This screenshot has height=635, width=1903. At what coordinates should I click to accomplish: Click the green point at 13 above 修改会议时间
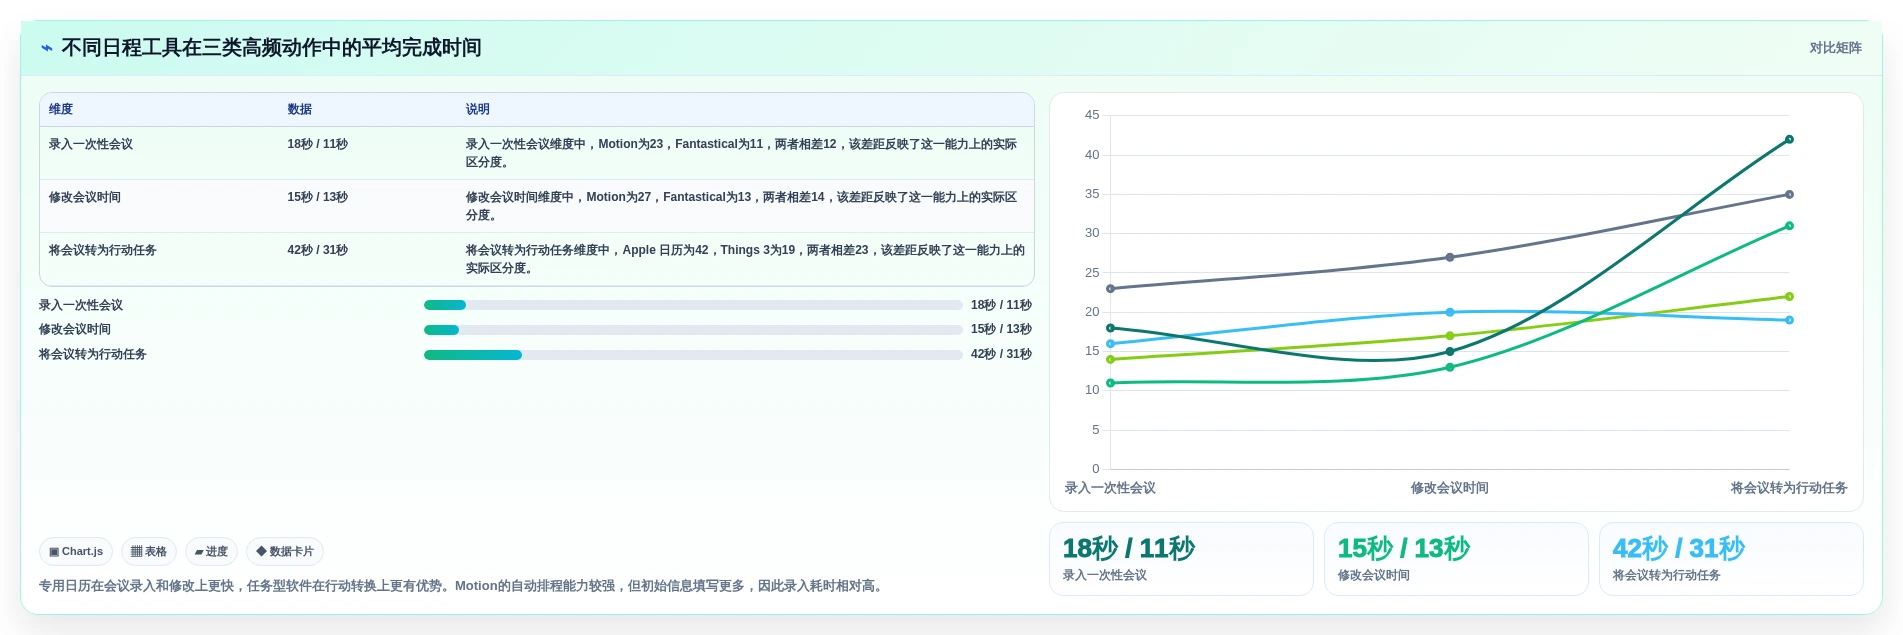(1450, 368)
